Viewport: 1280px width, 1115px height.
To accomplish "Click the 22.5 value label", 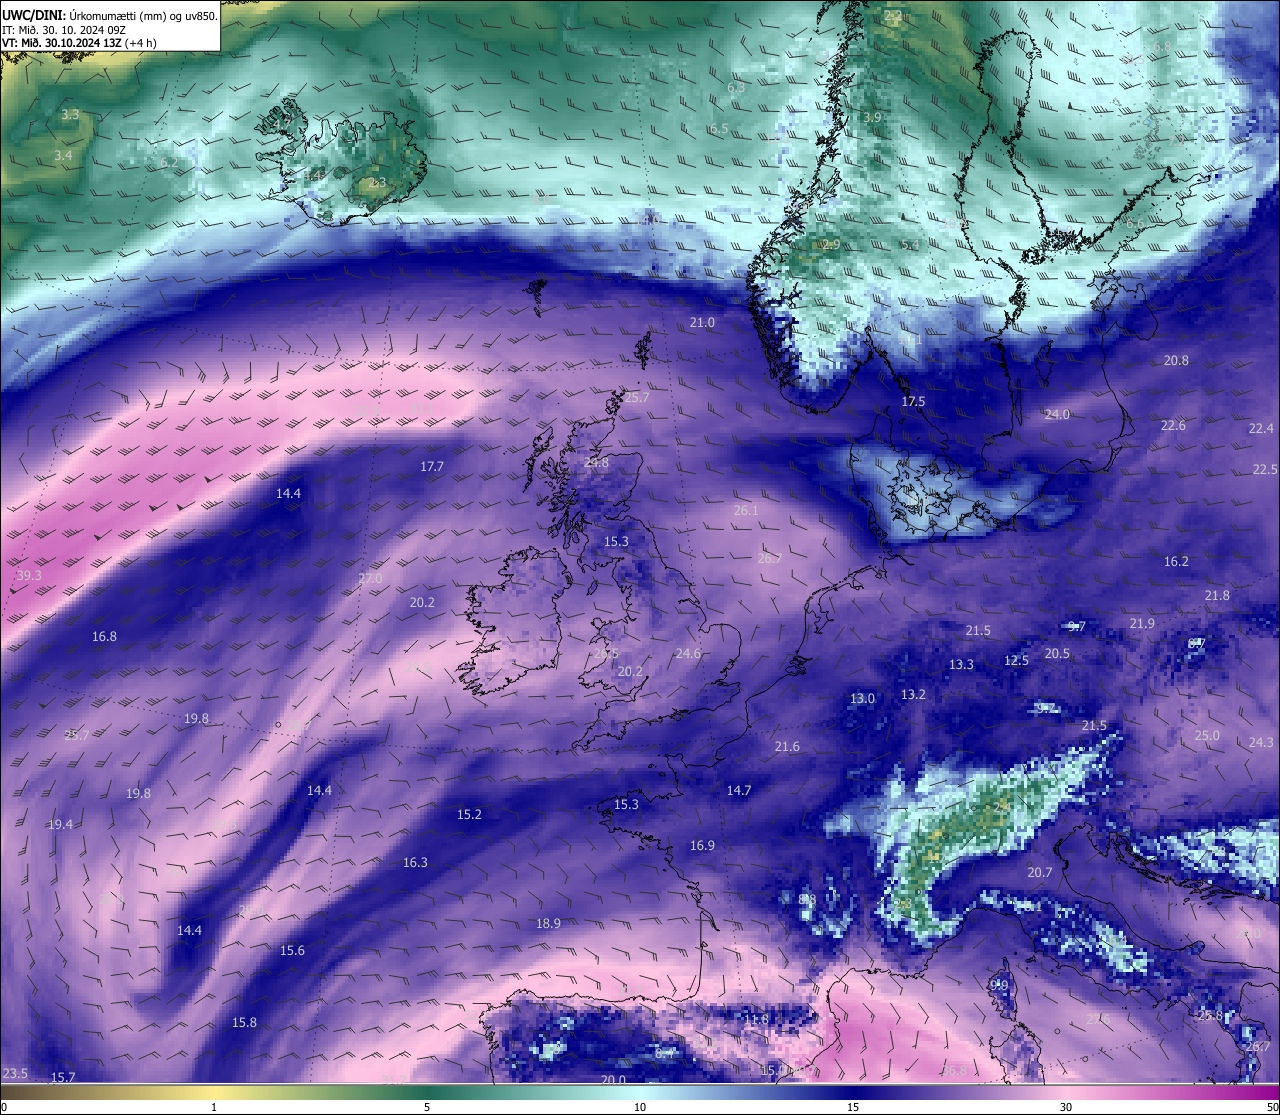I will [x=1265, y=469].
